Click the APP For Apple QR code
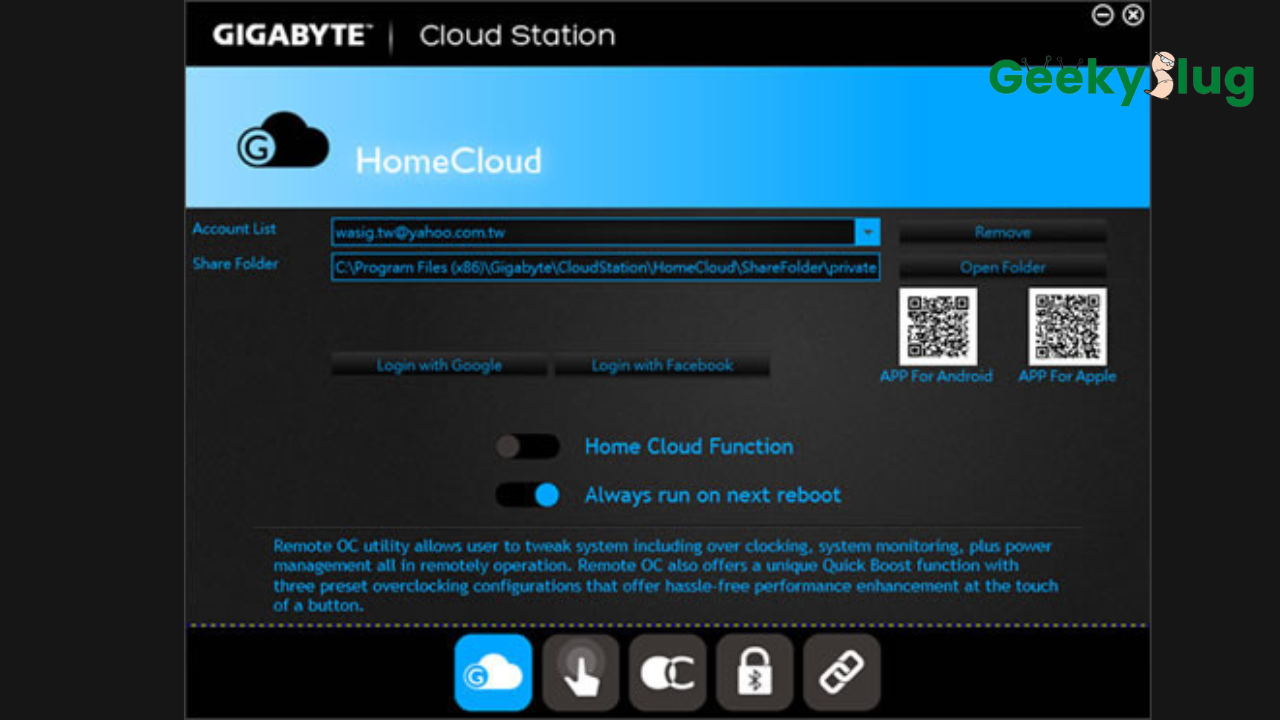1280x720 pixels. coord(1068,327)
